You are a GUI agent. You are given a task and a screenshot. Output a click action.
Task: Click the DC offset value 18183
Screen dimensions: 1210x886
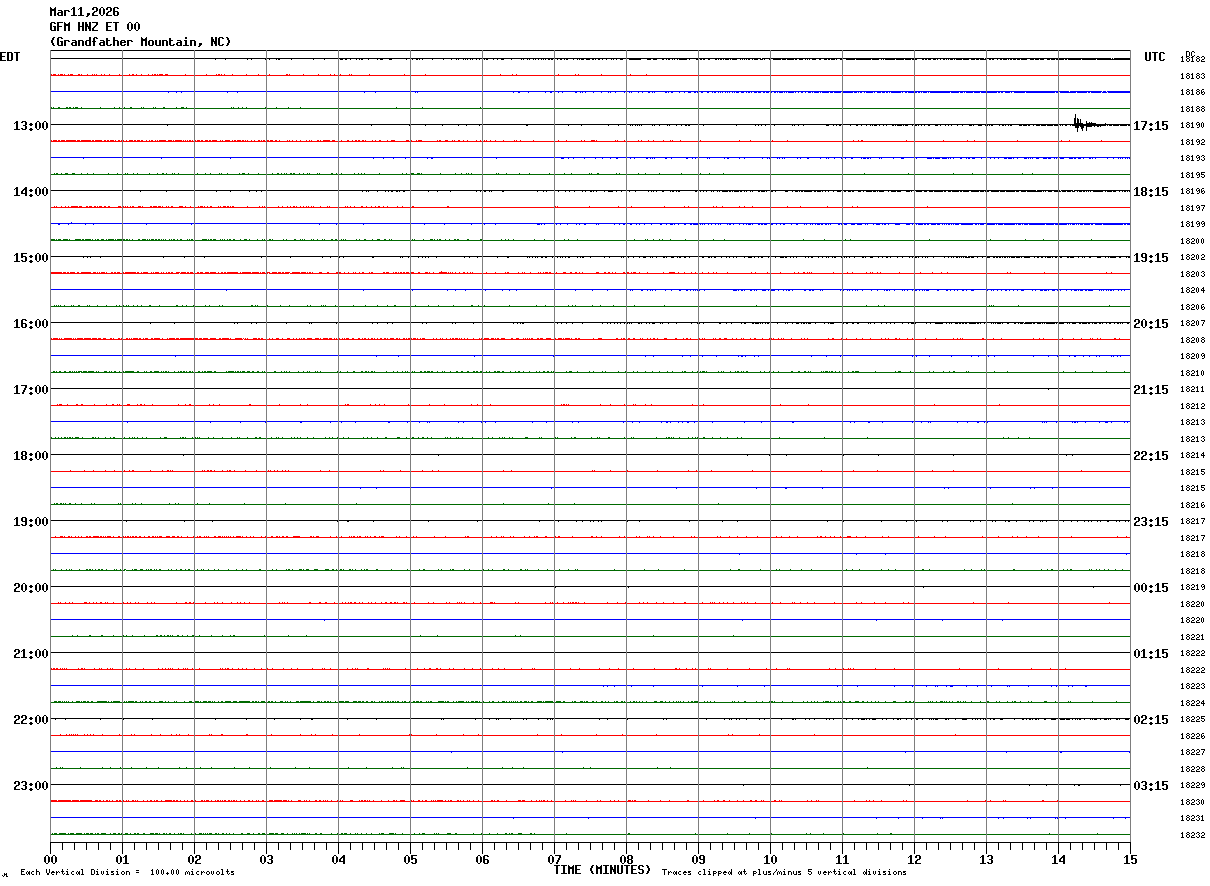tap(1192, 76)
